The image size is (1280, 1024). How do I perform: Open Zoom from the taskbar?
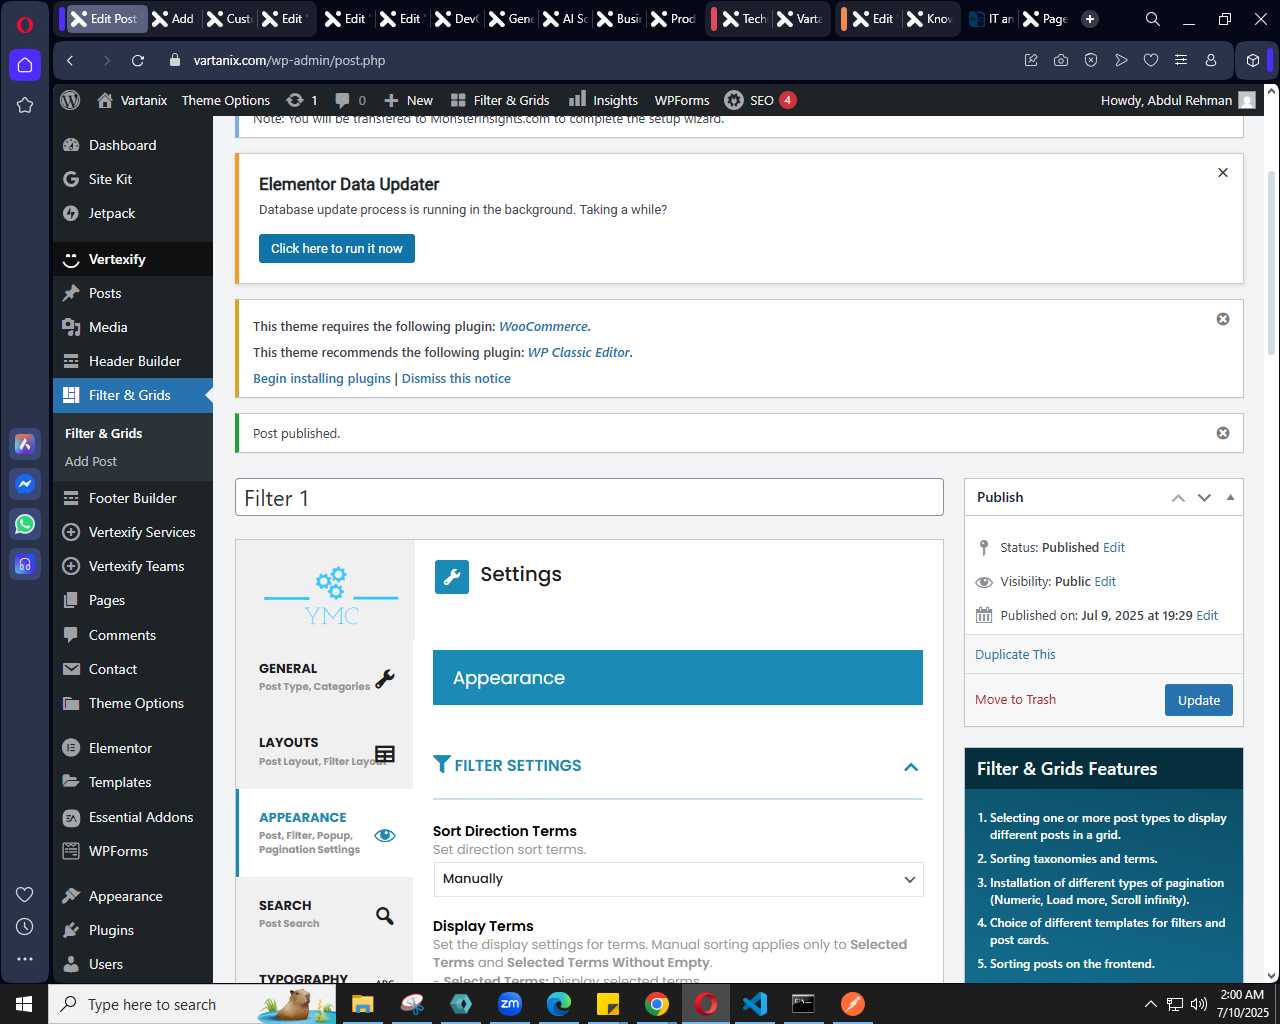(x=510, y=1004)
